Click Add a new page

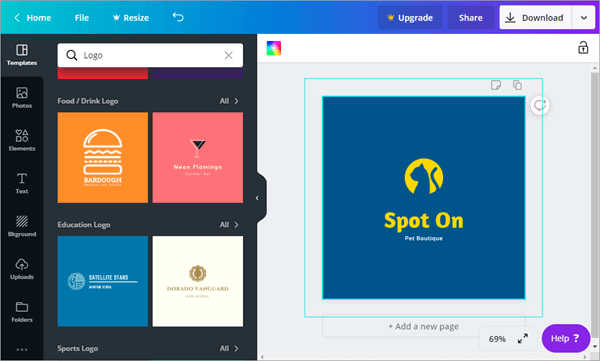point(424,327)
